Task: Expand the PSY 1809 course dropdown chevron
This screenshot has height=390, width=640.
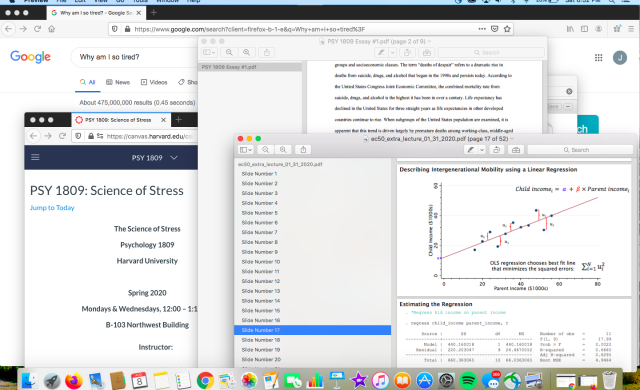Action: tap(174, 157)
